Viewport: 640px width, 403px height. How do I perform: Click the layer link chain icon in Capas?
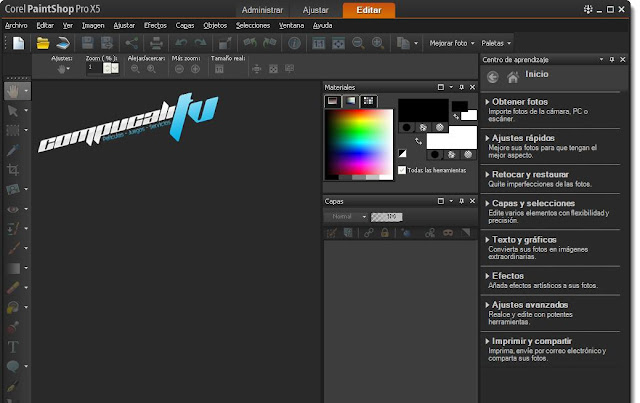pos(369,233)
